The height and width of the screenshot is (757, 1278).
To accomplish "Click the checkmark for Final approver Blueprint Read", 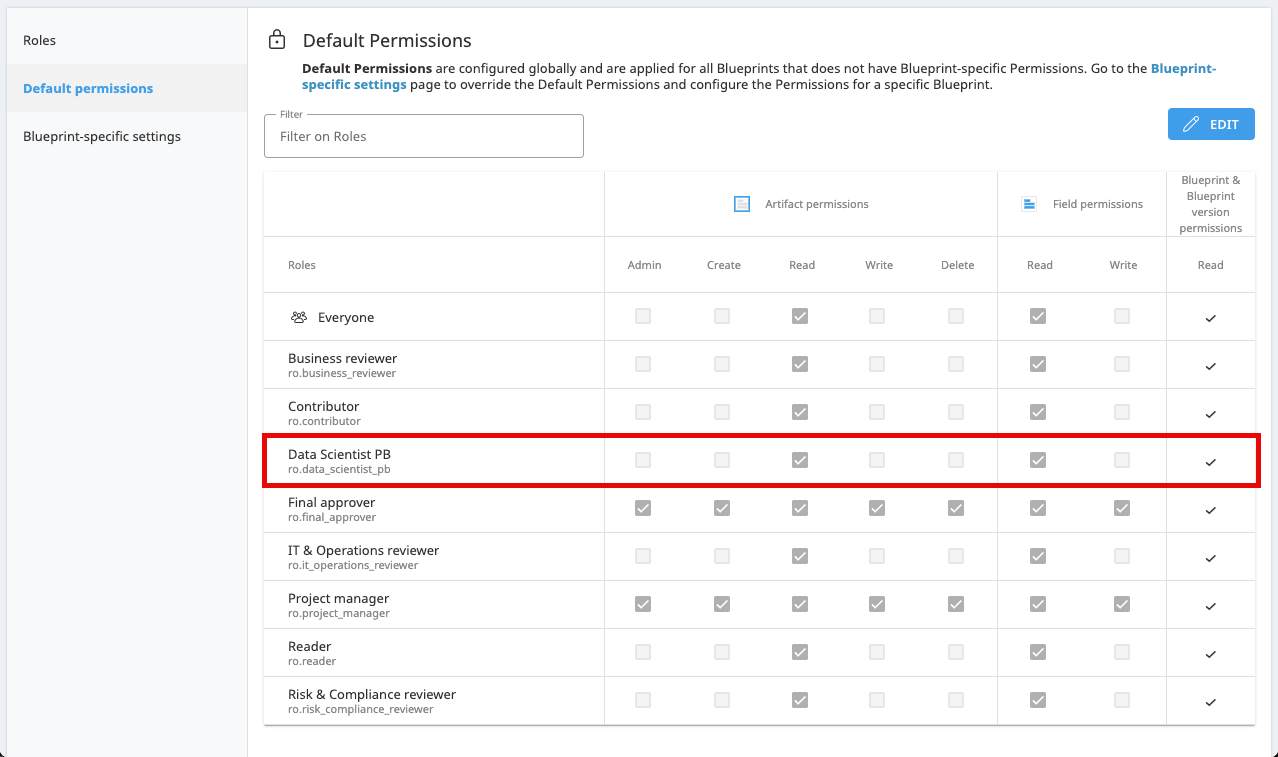I will [x=1210, y=508].
